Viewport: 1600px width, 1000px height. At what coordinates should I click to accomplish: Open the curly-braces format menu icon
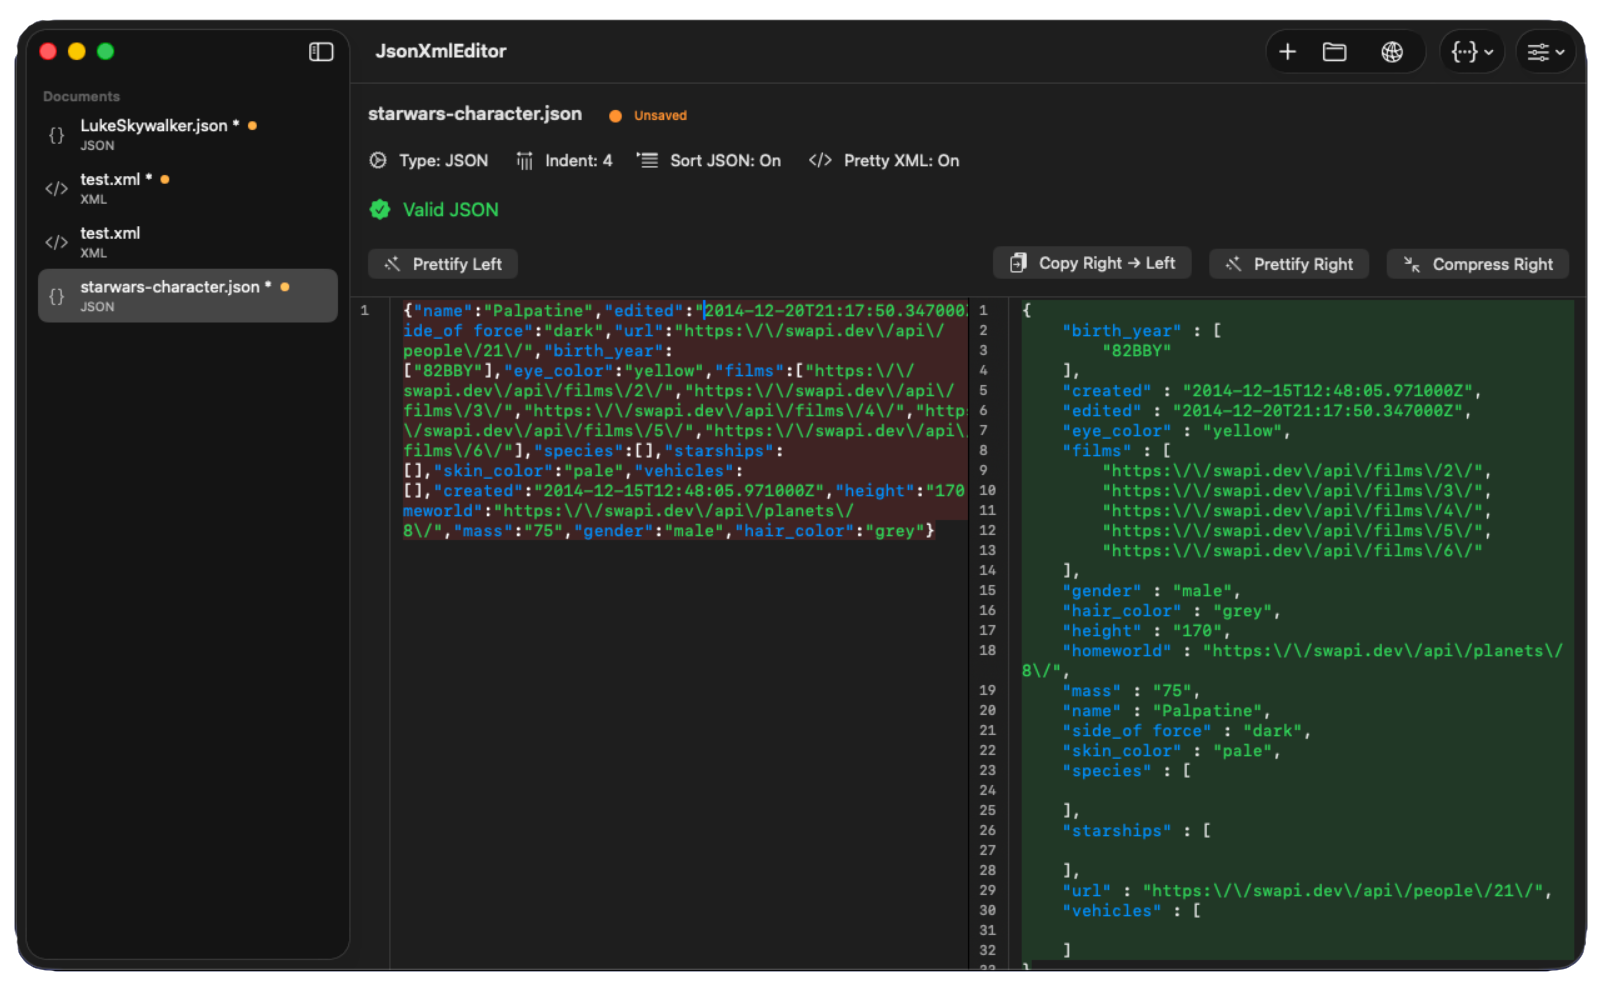1463,51
